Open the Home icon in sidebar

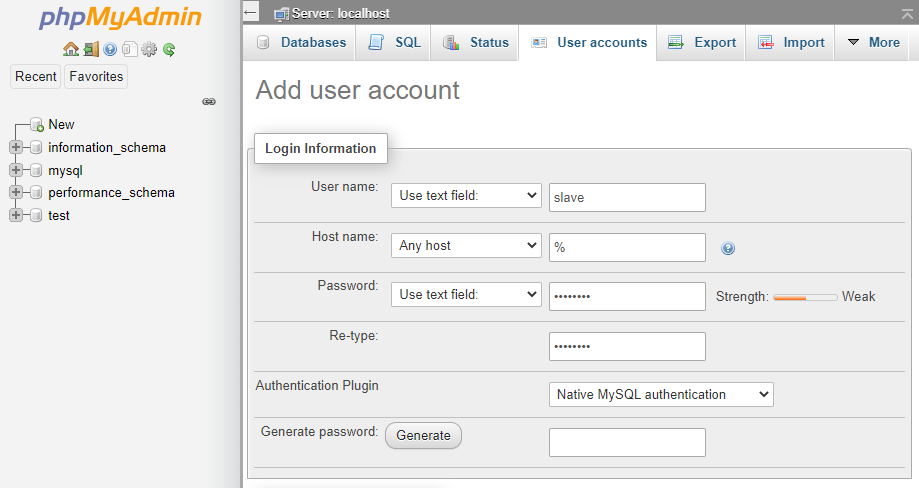point(71,49)
